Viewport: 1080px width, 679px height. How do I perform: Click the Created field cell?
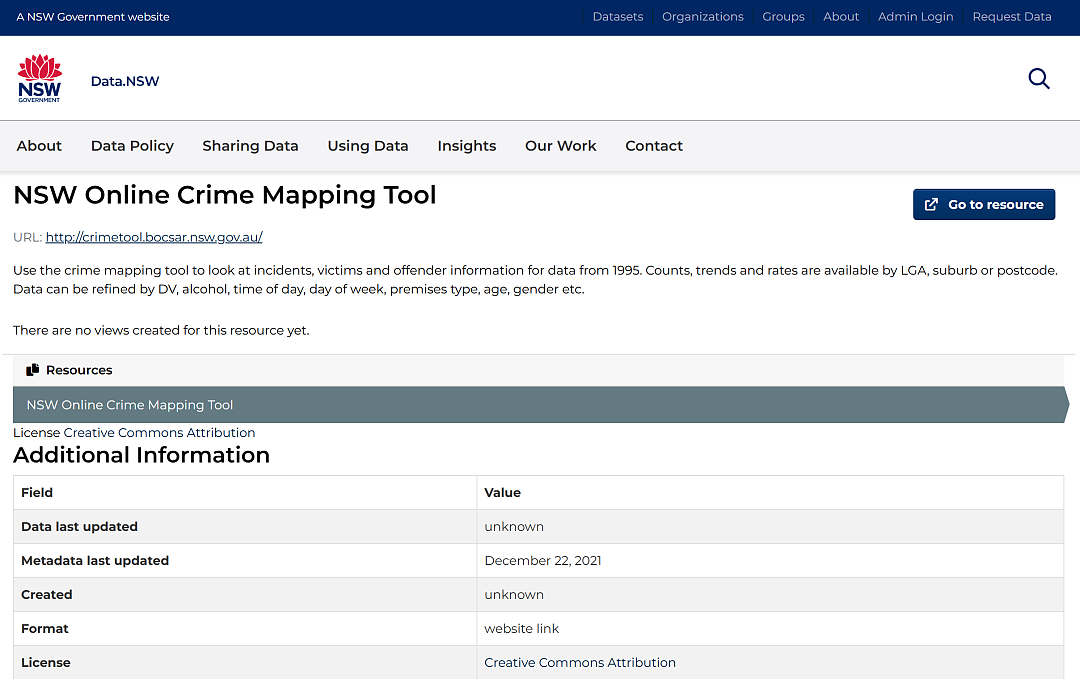[245, 594]
